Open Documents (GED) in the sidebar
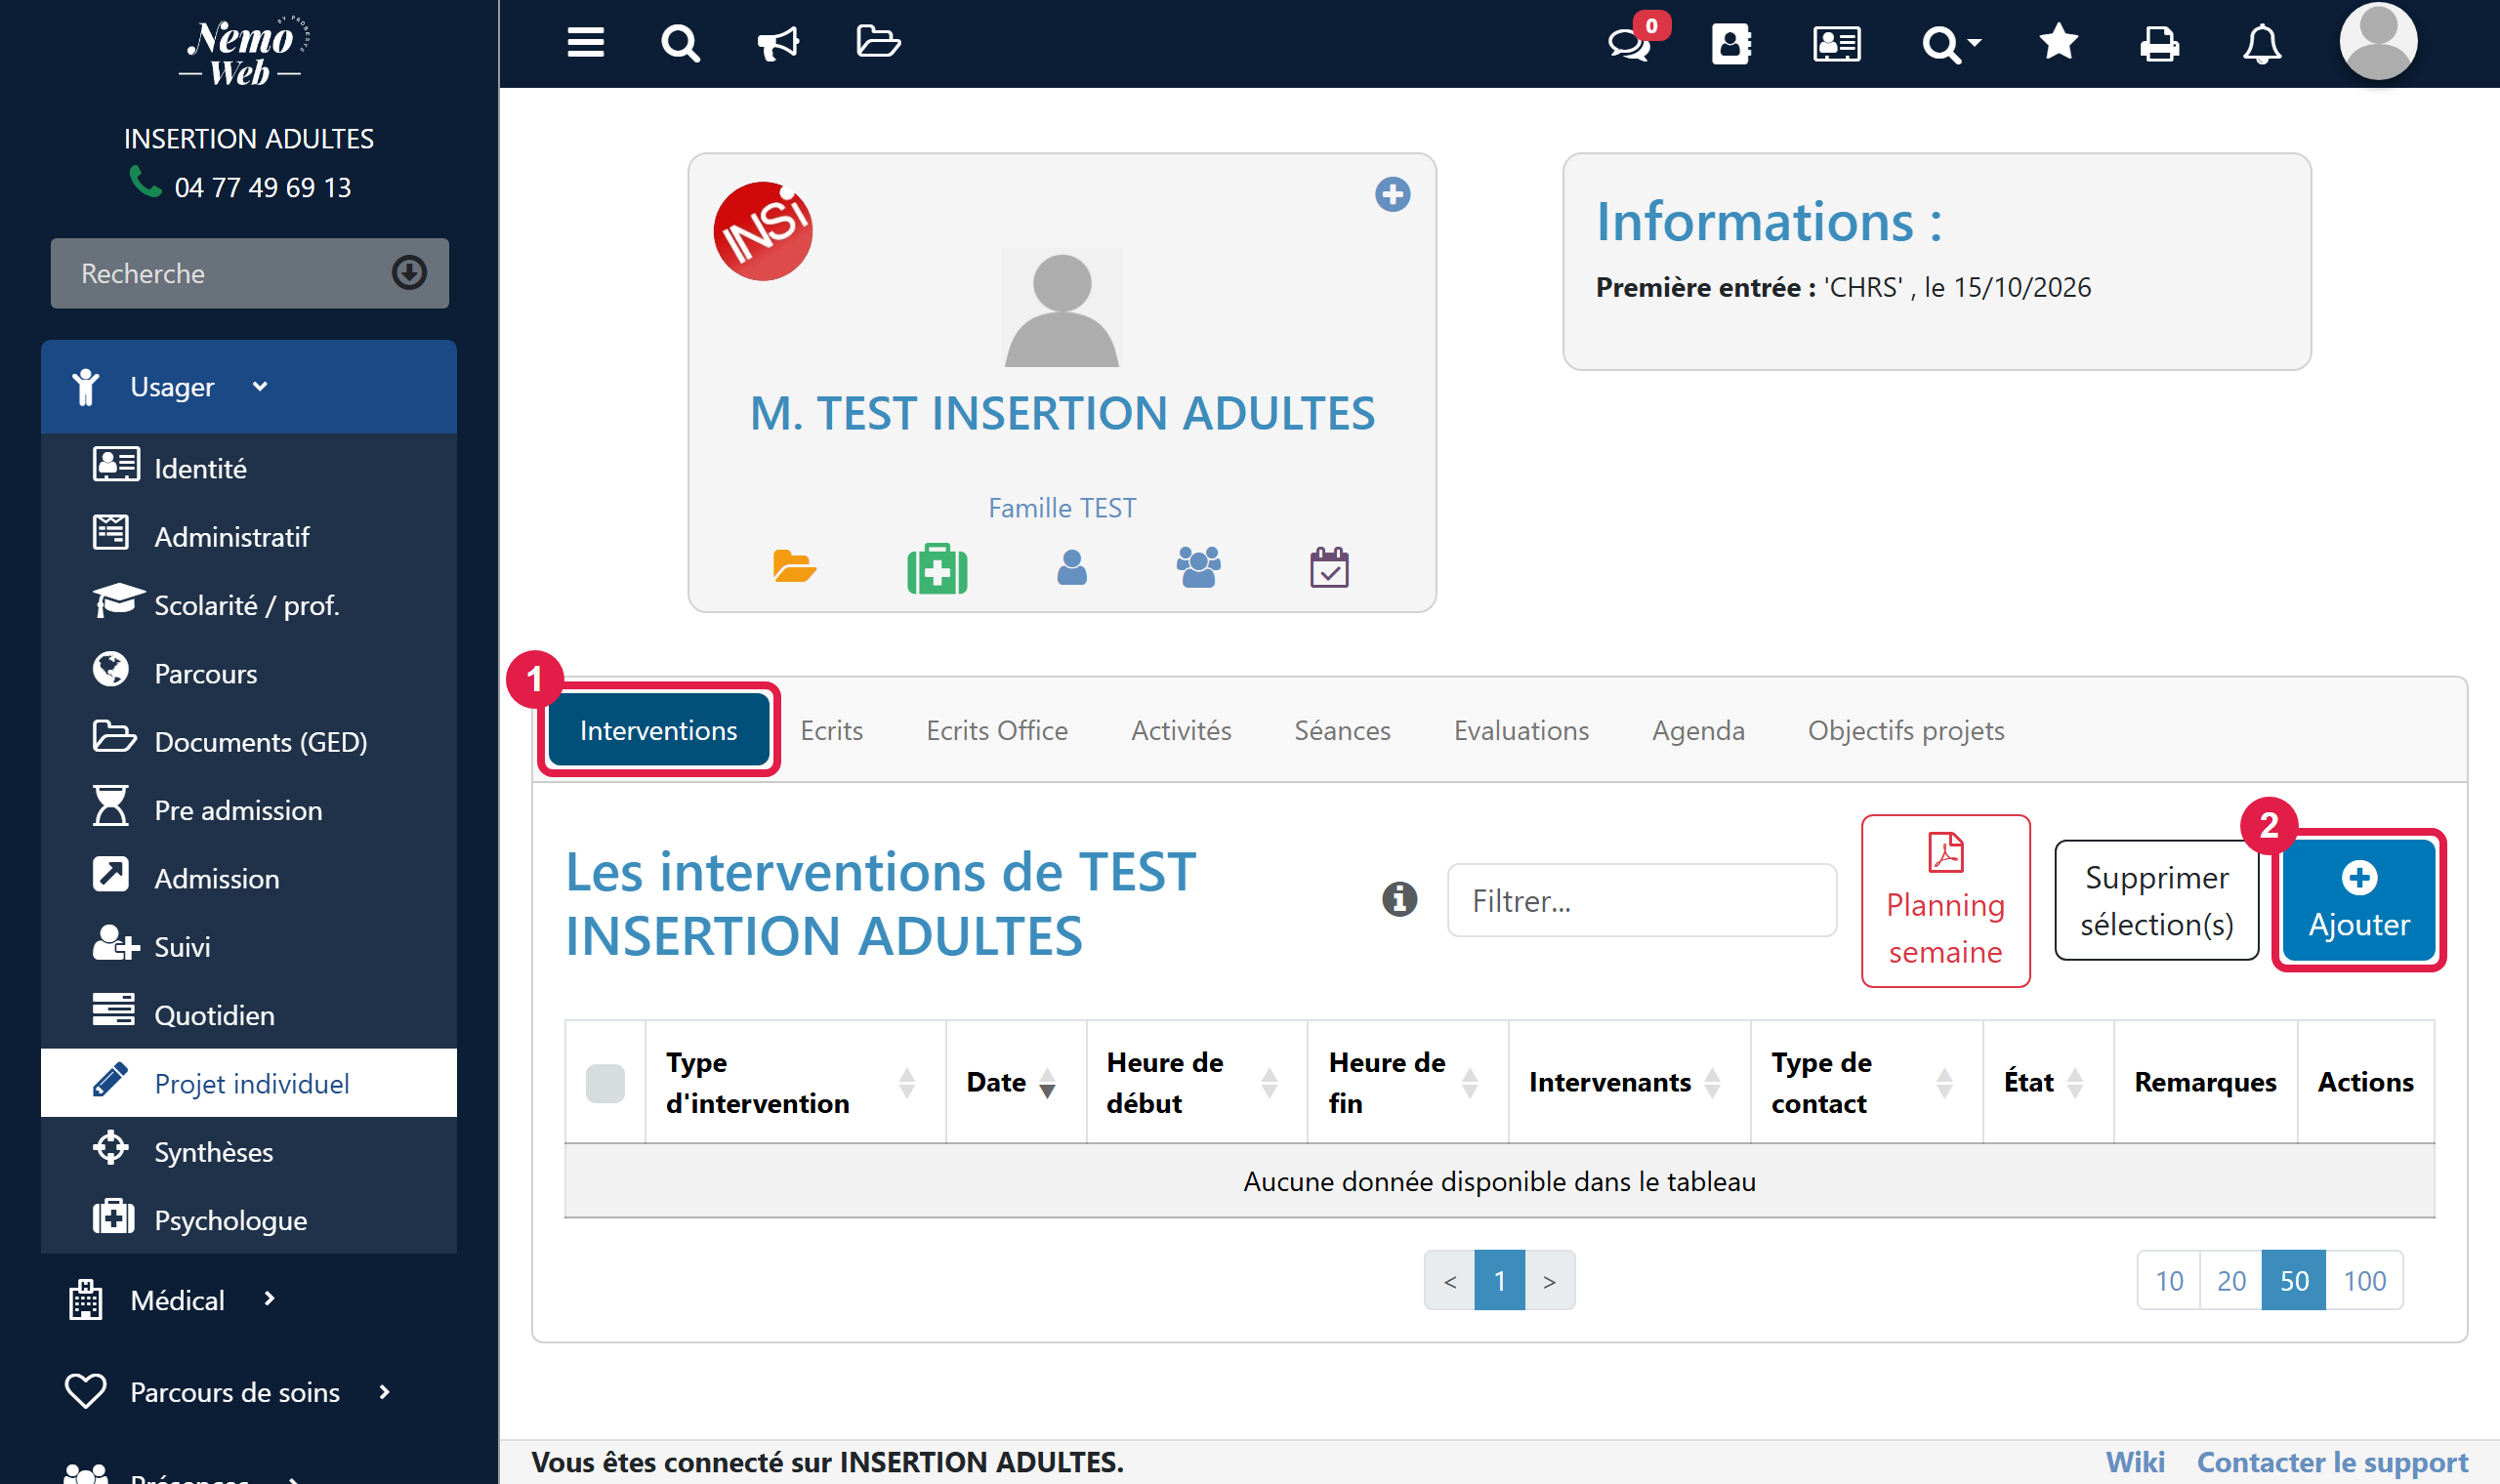The image size is (2500, 1484). coord(249,742)
